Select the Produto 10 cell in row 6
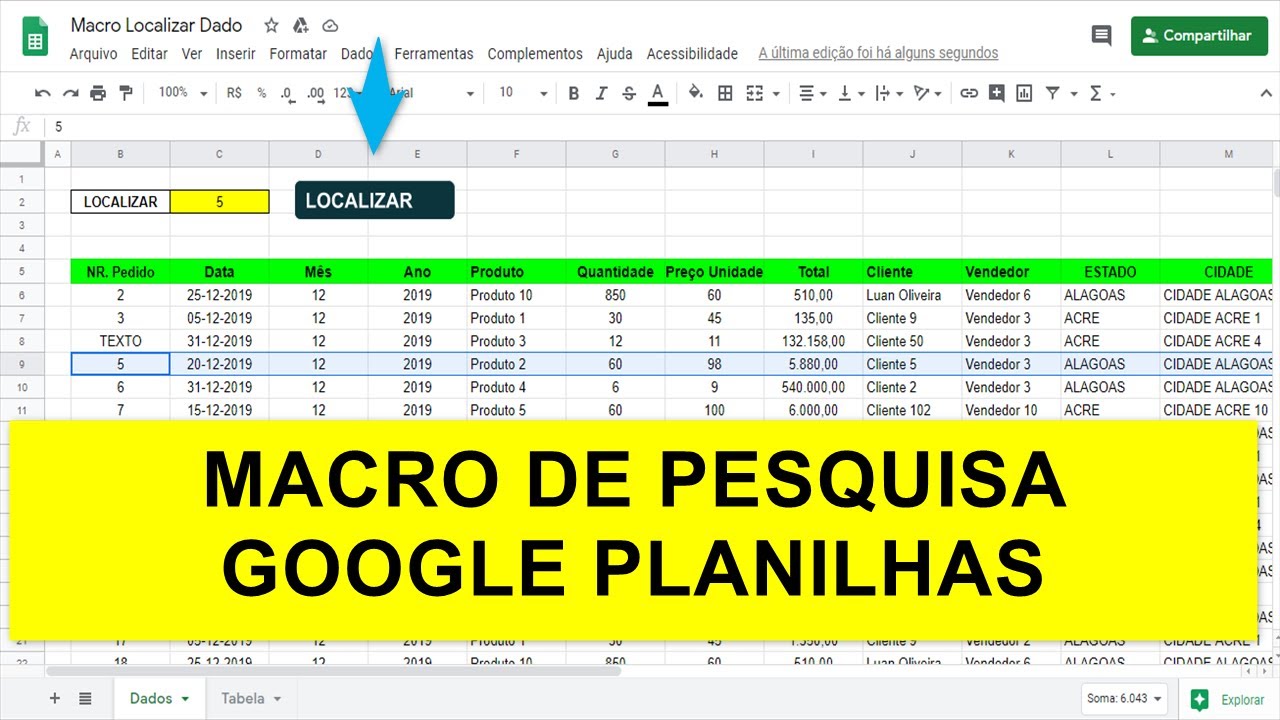The image size is (1280, 720). pyautogui.click(x=516, y=295)
